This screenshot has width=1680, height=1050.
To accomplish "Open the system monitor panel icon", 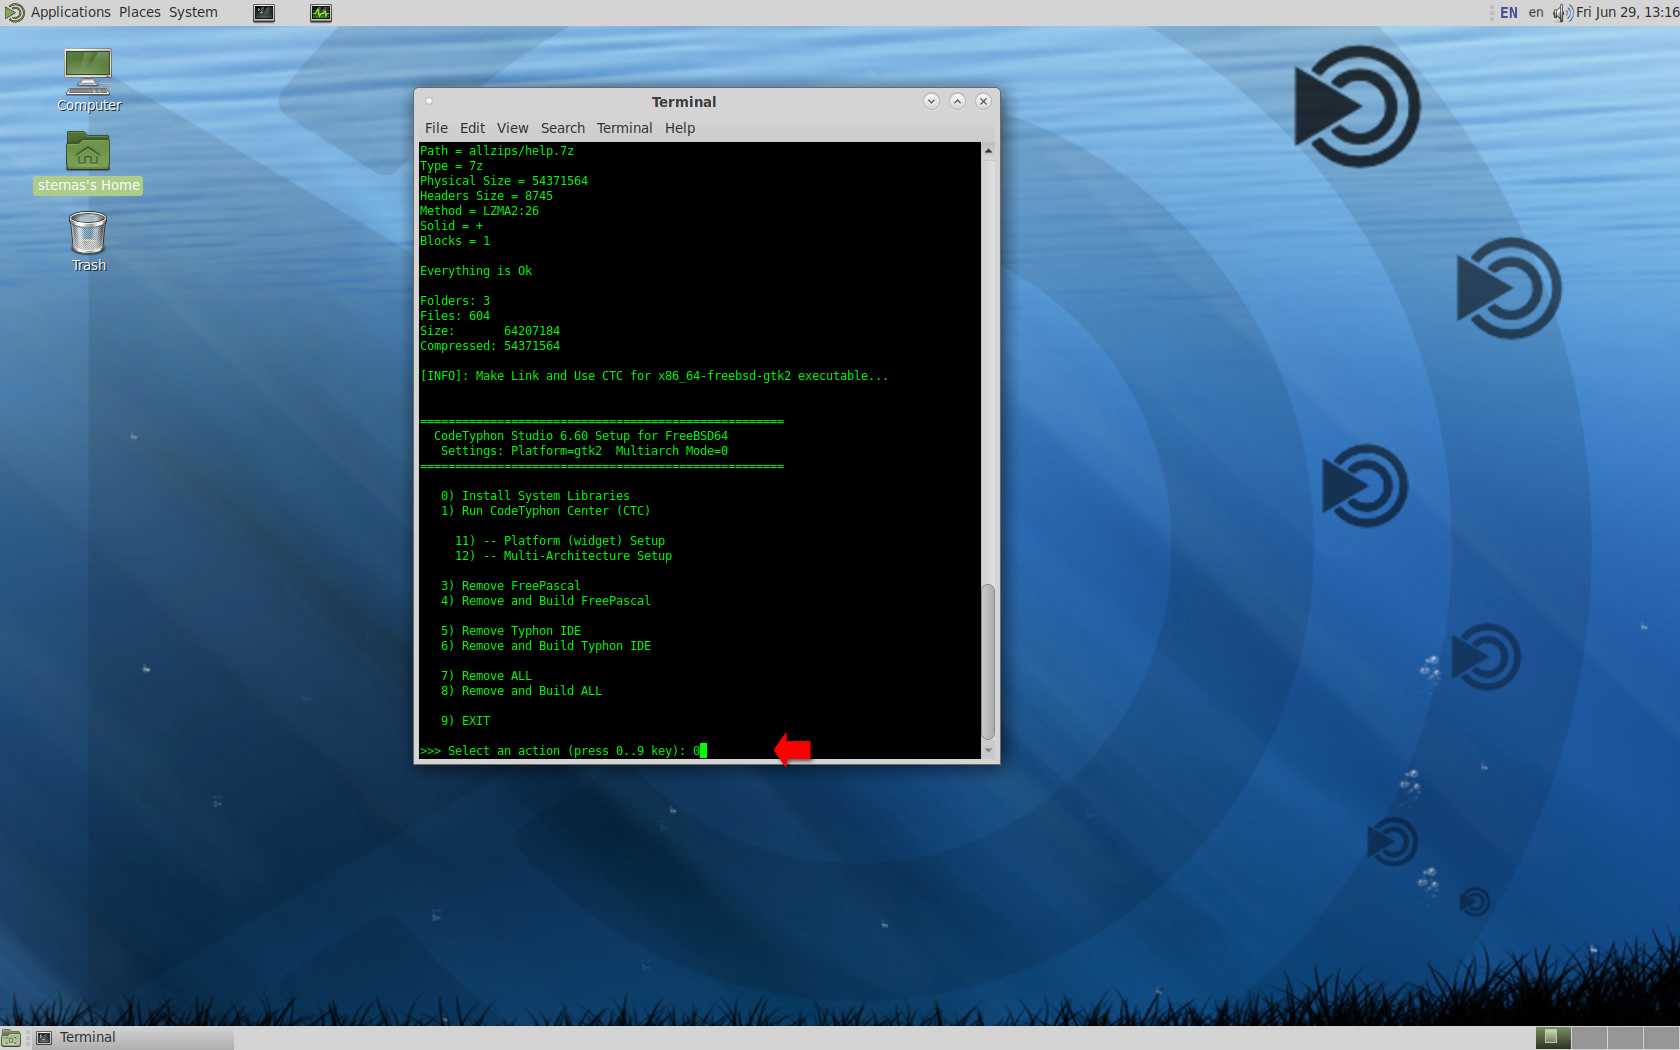I will click(x=321, y=13).
